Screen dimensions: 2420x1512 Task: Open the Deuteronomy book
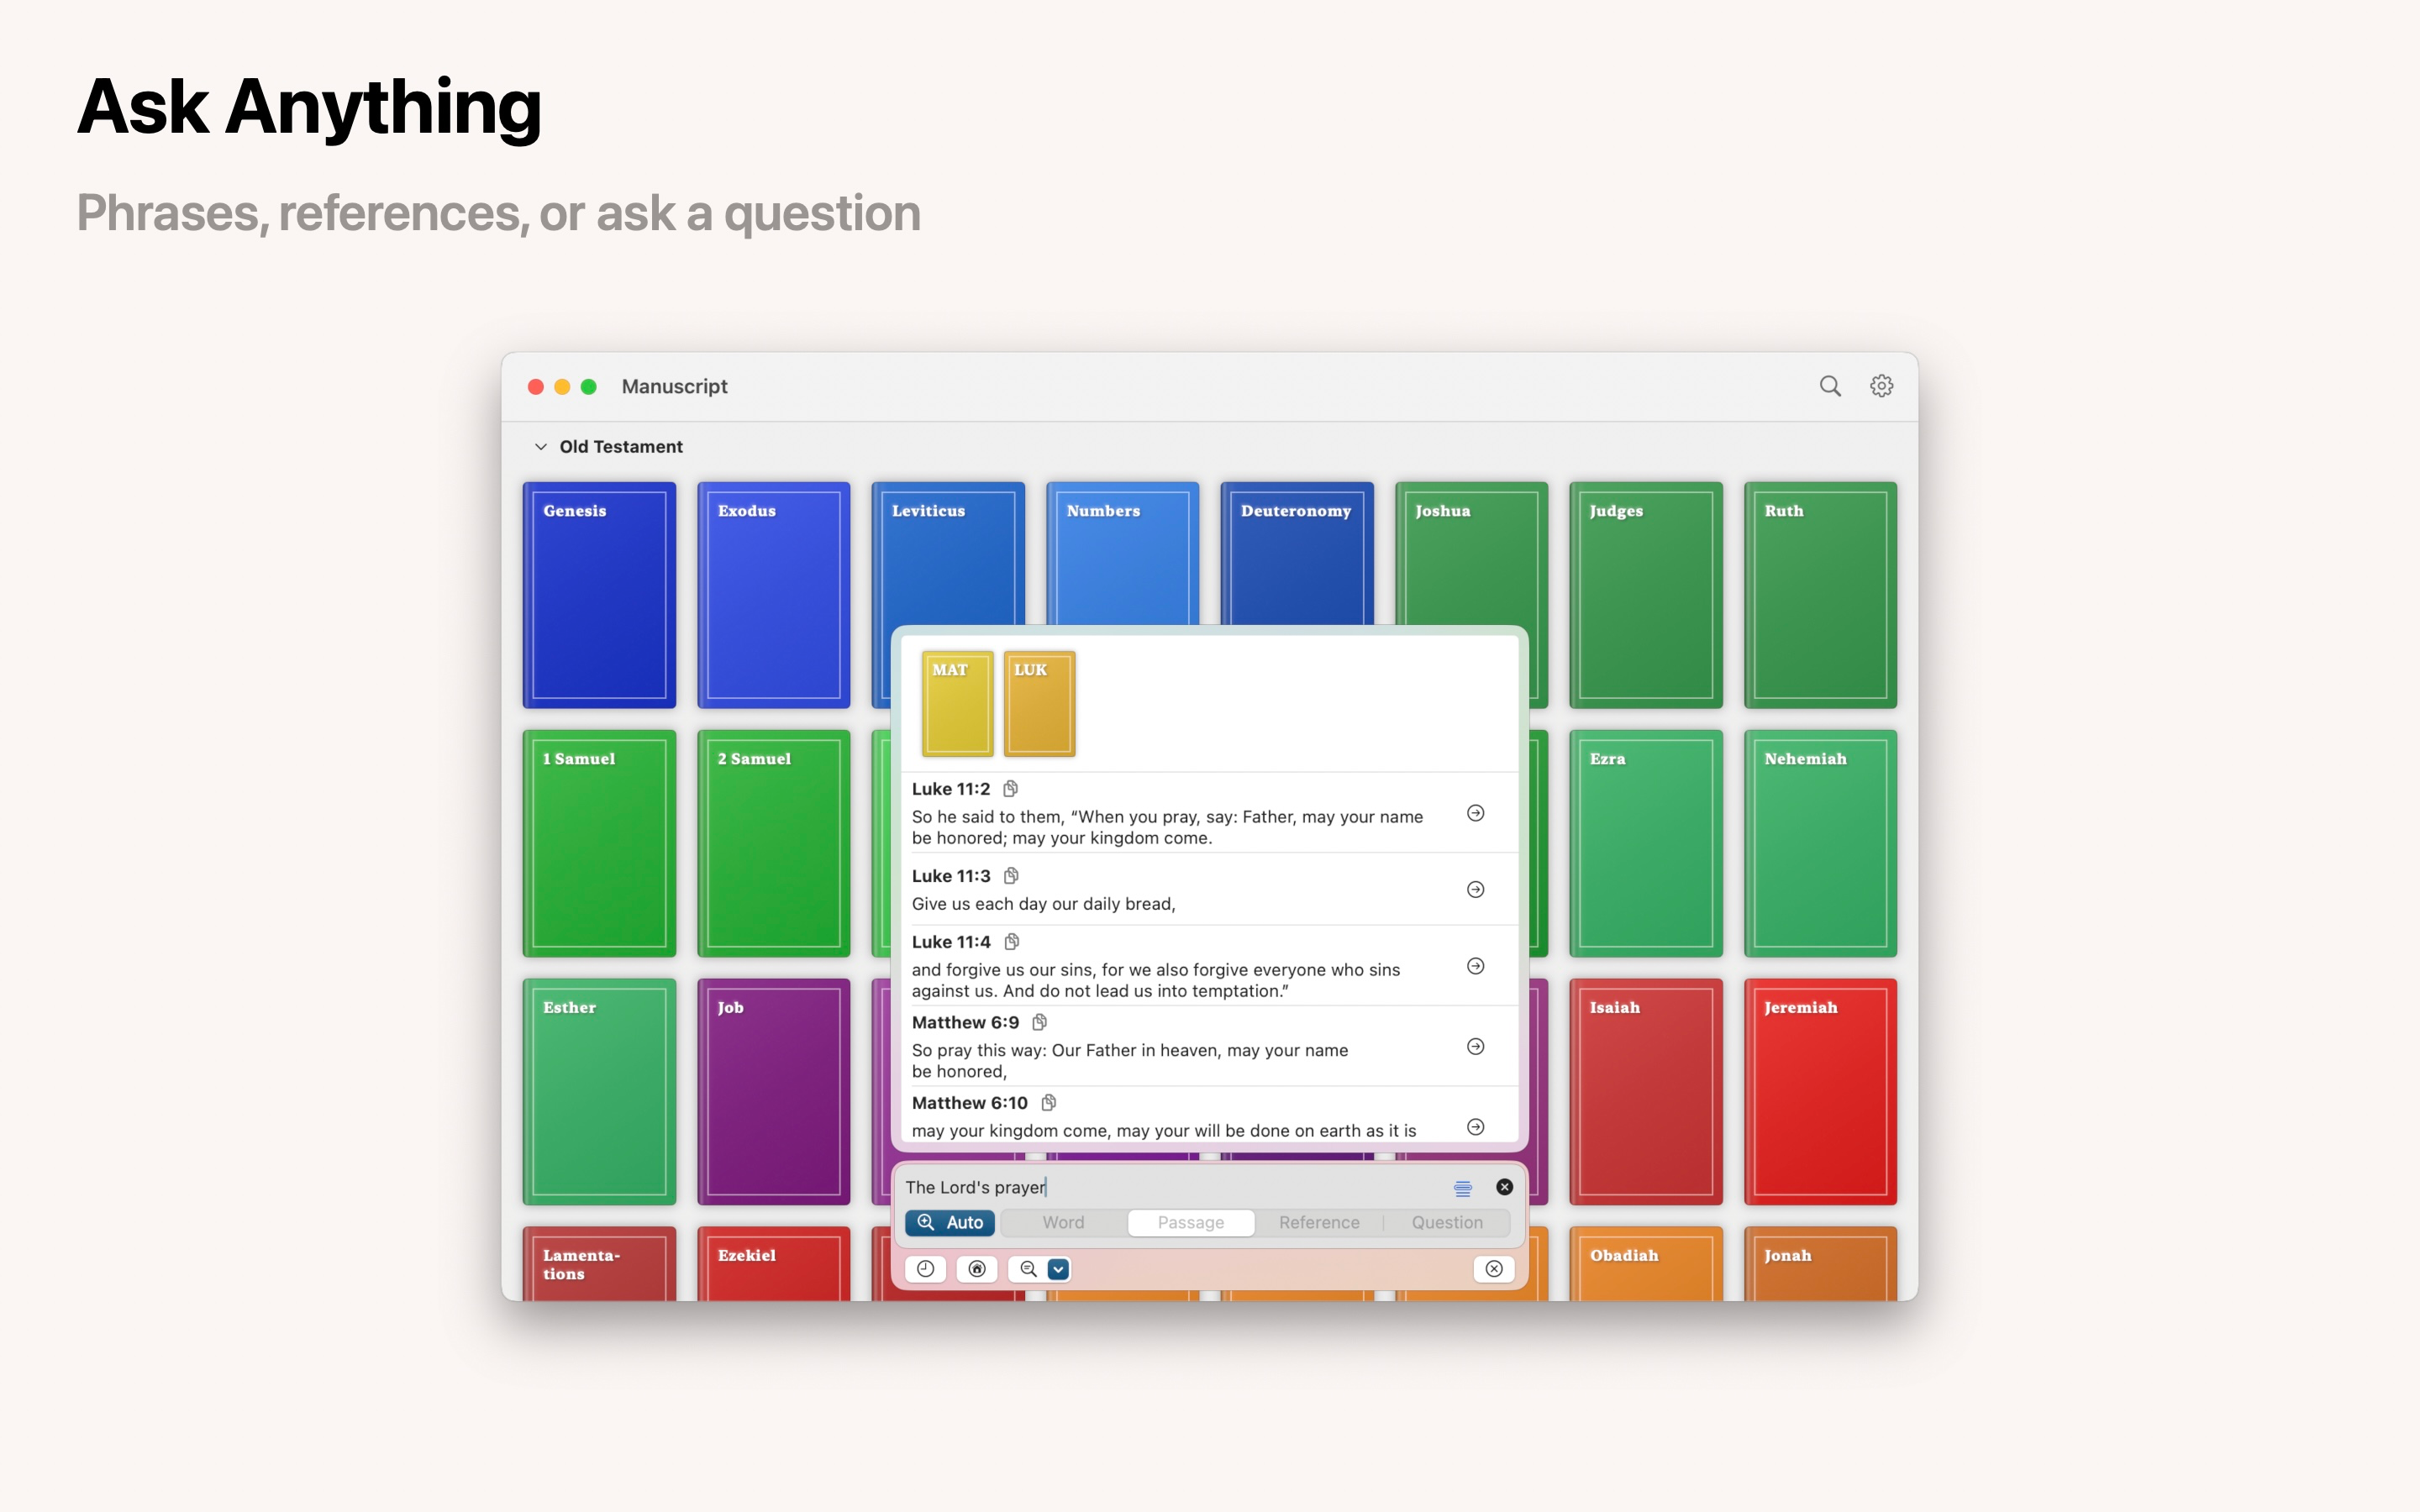[x=1297, y=553]
